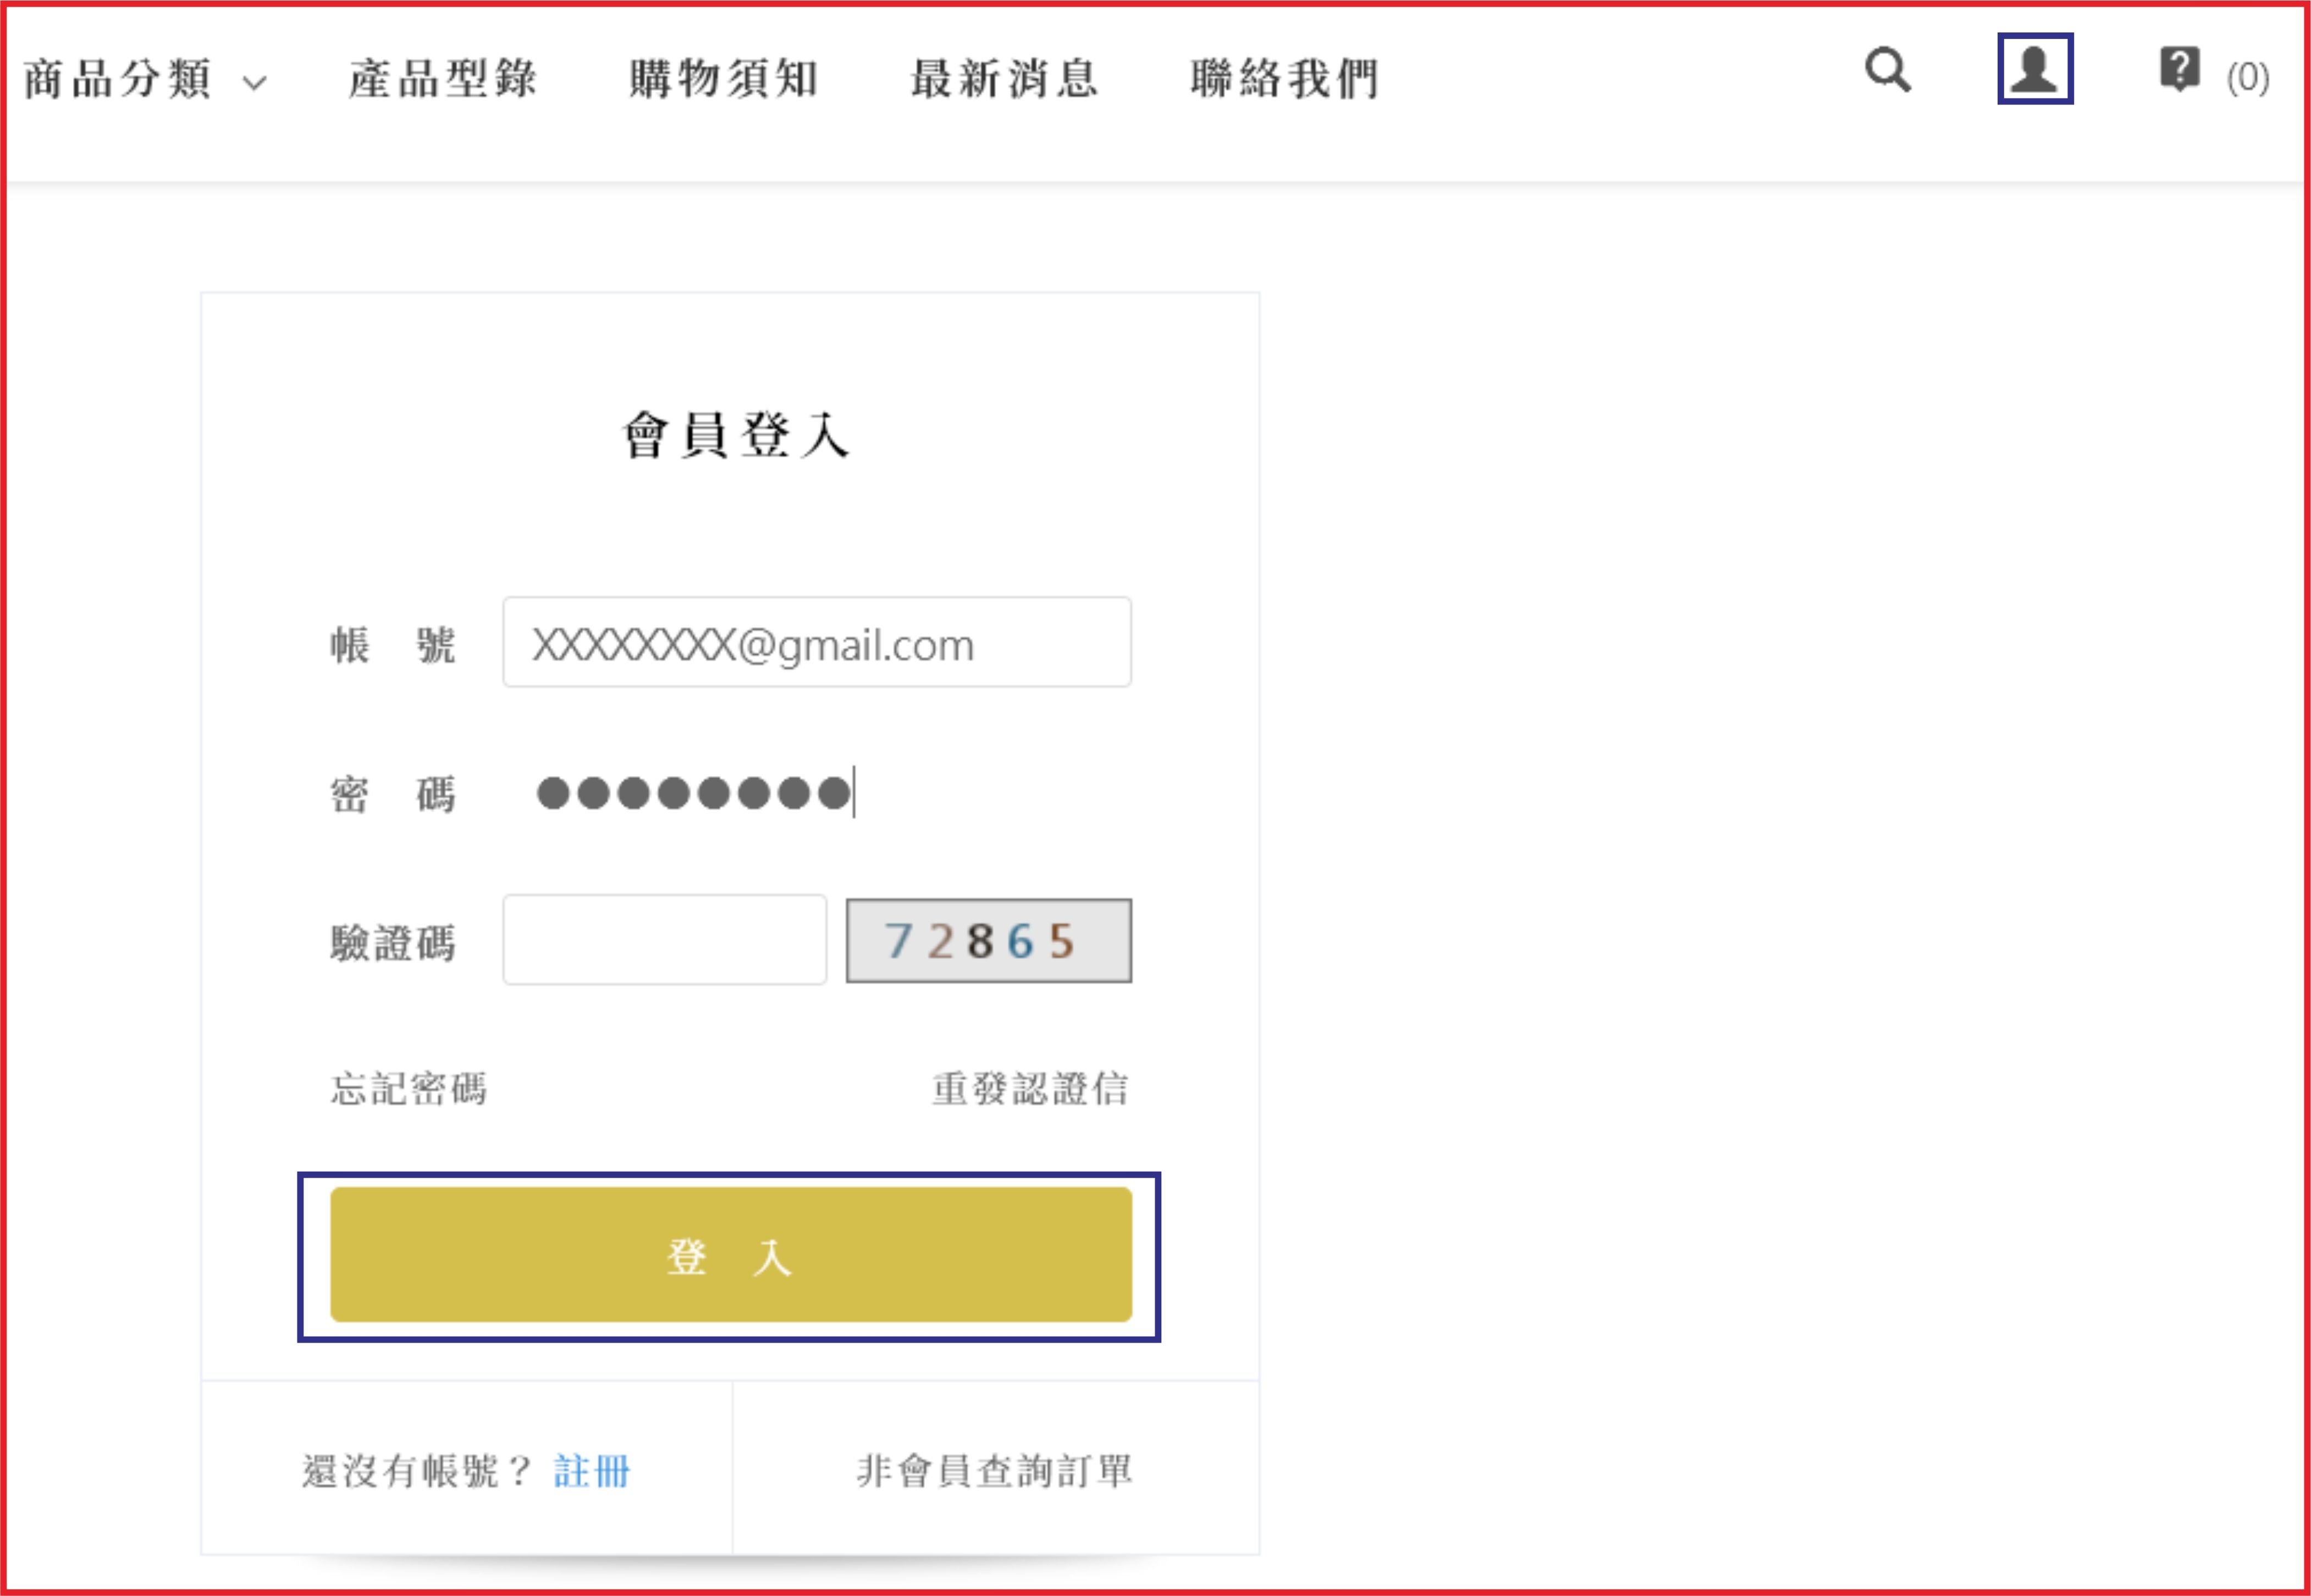Screen dimensions: 2311x1596
Task: Open the 商品分類 menu
Action: pos(118,78)
